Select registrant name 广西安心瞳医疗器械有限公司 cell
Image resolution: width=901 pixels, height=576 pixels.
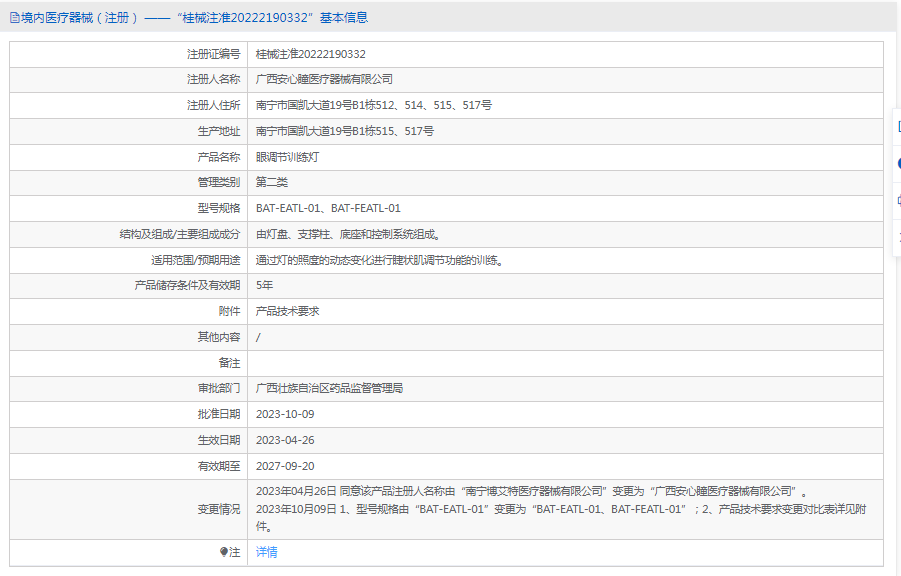pos(324,79)
